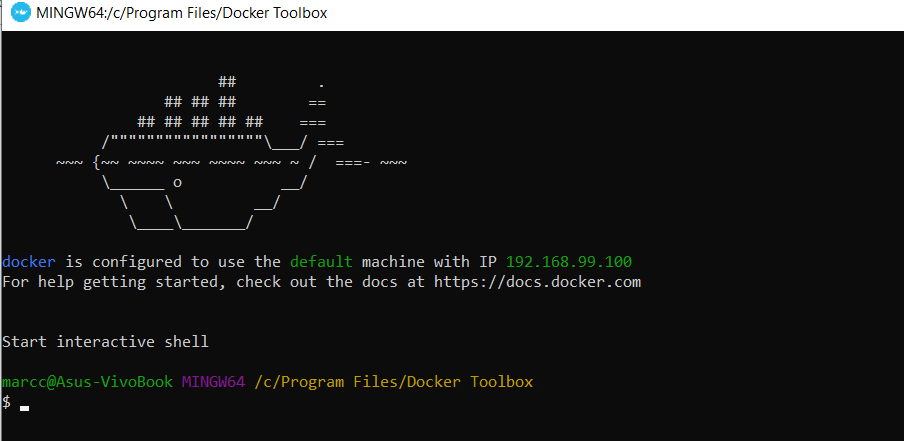Click the green 'default' machine name
Screen dimensions: 904x441
click(x=321, y=262)
